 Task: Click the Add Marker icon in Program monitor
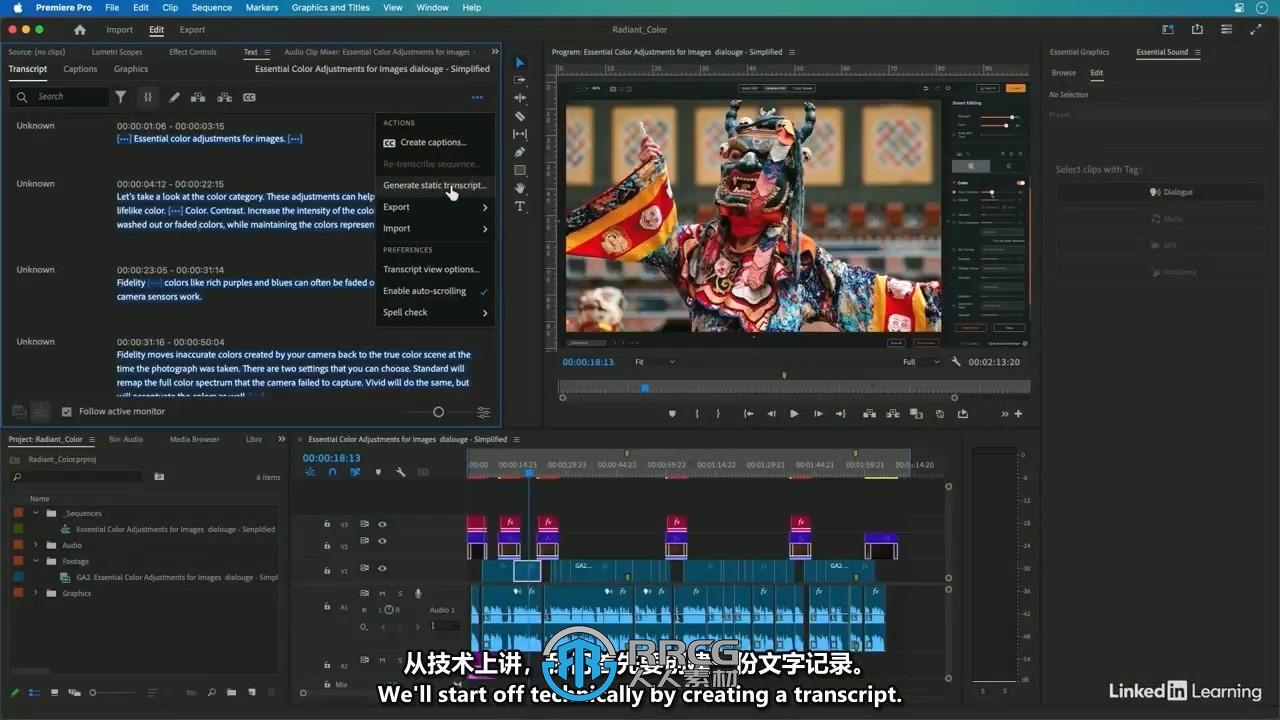672,414
